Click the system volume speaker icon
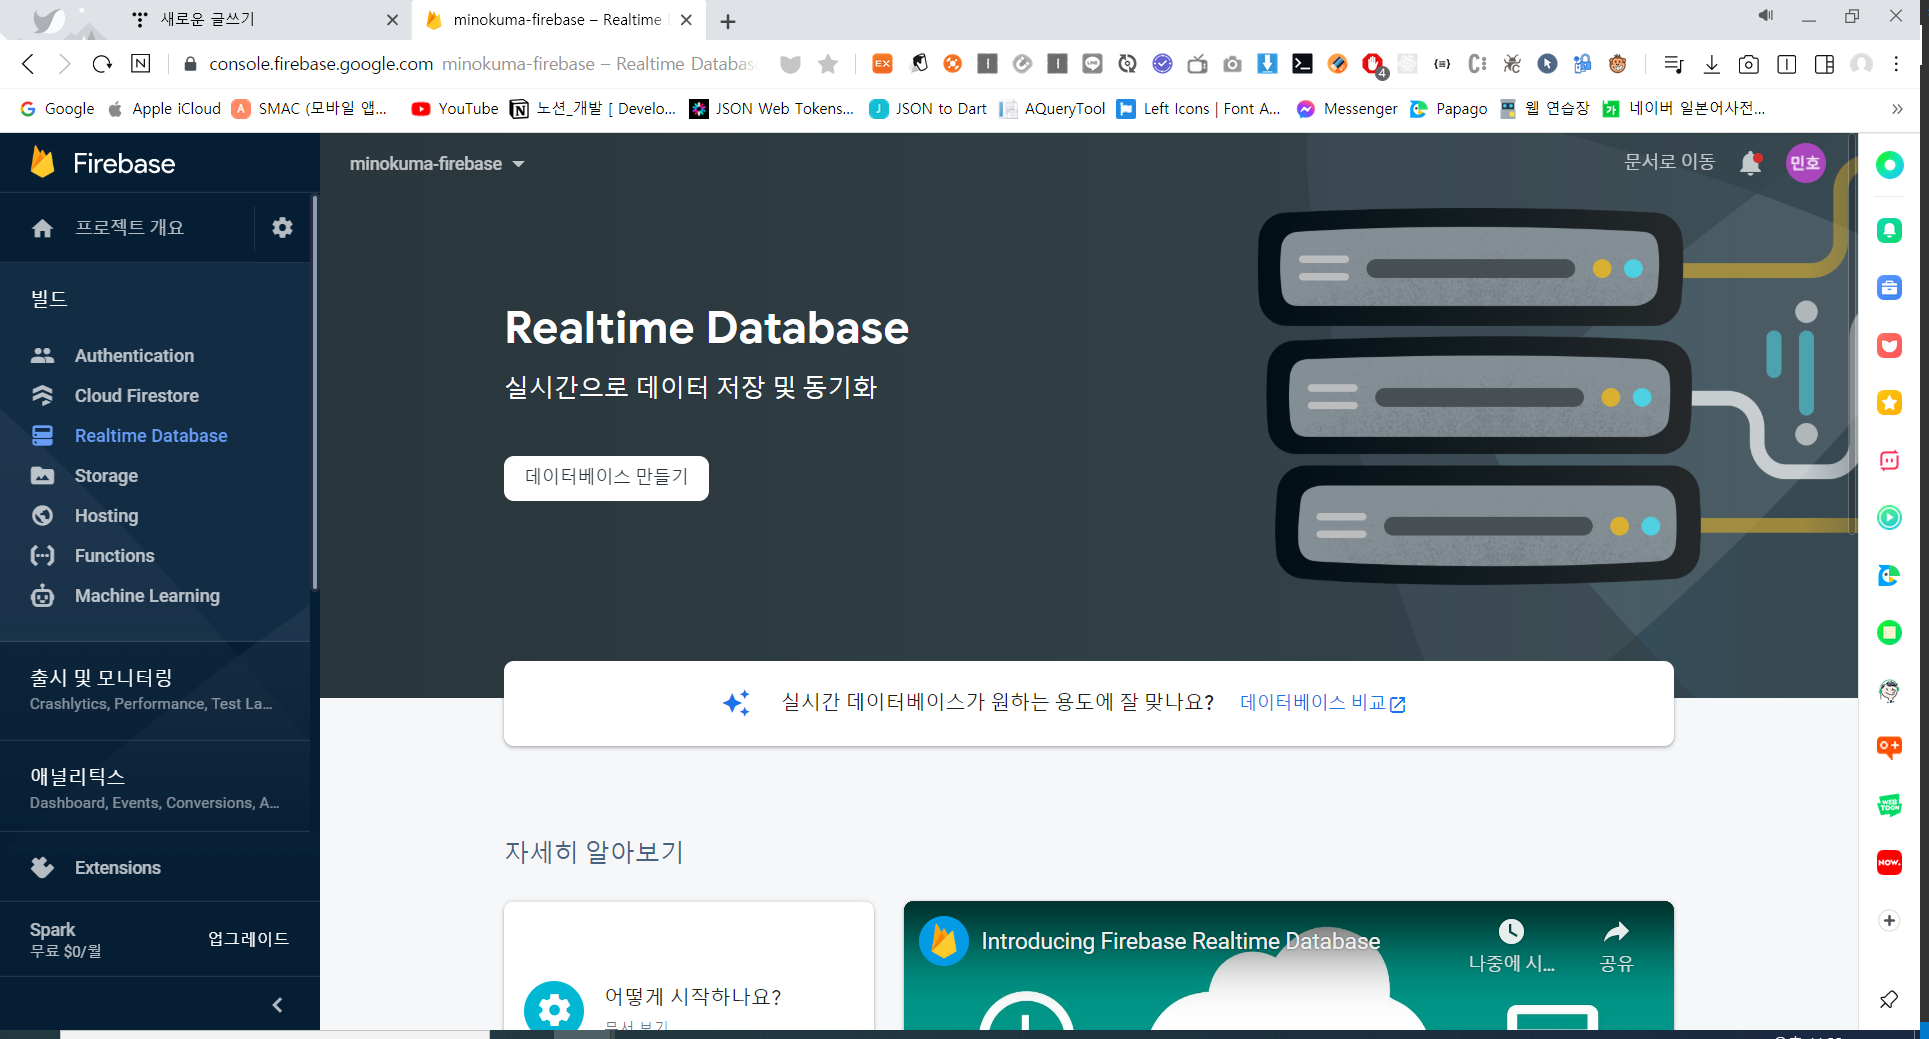This screenshot has width=1929, height=1039. coord(1765,15)
